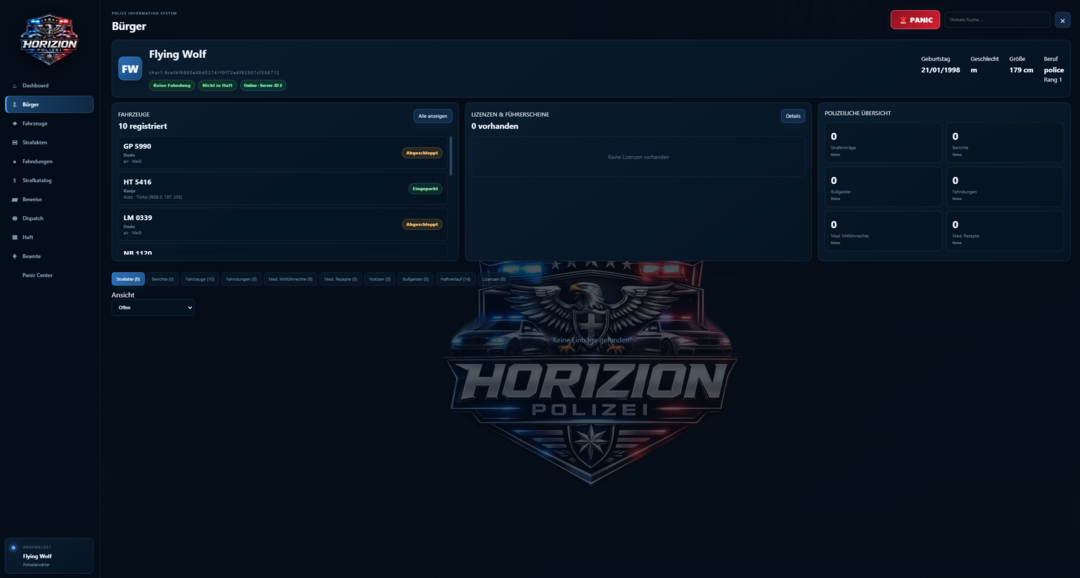1080x578 pixels.
Task: Switch to the Fahrzeuge (10) tab
Action: coord(200,279)
